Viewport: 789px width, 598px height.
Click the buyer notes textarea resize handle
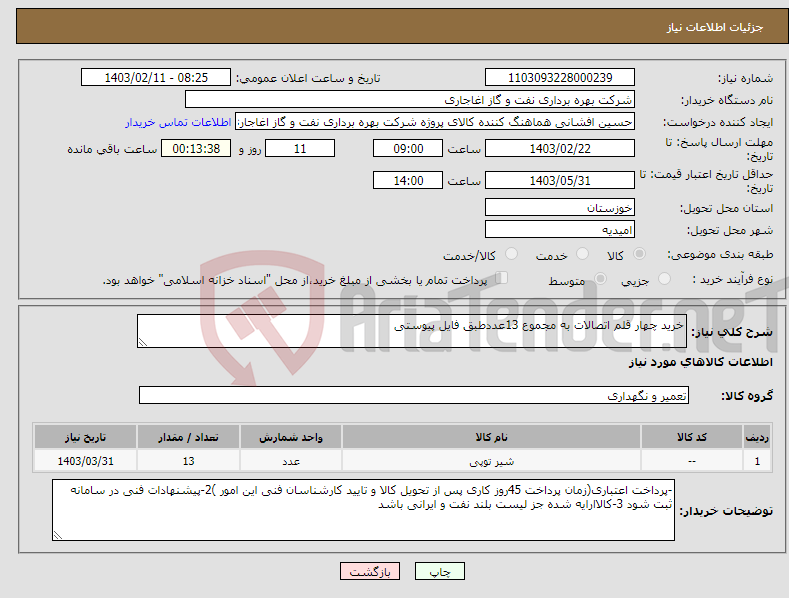[x=58, y=536]
